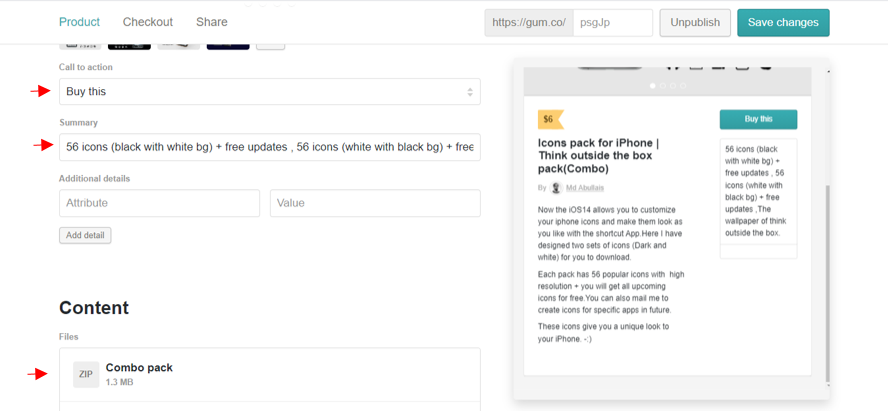Select the second carousel dot in preview
The width and height of the screenshot is (888, 411).
tap(663, 86)
